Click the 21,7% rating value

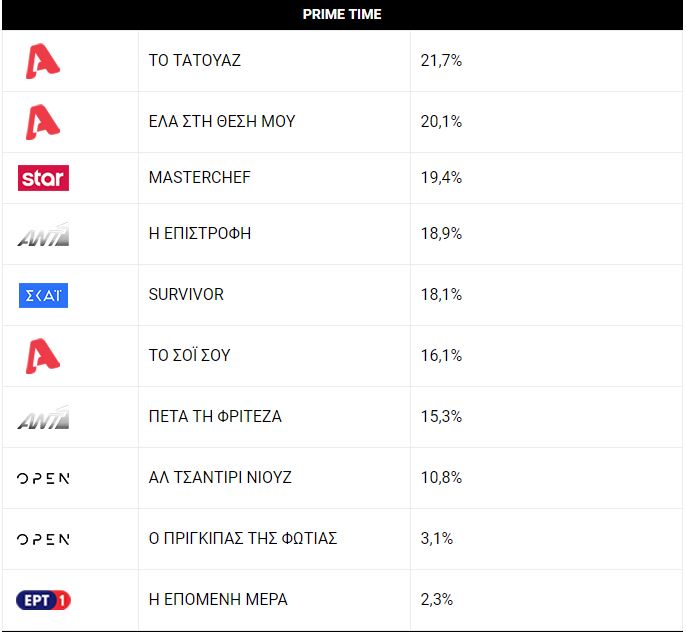pos(441,60)
